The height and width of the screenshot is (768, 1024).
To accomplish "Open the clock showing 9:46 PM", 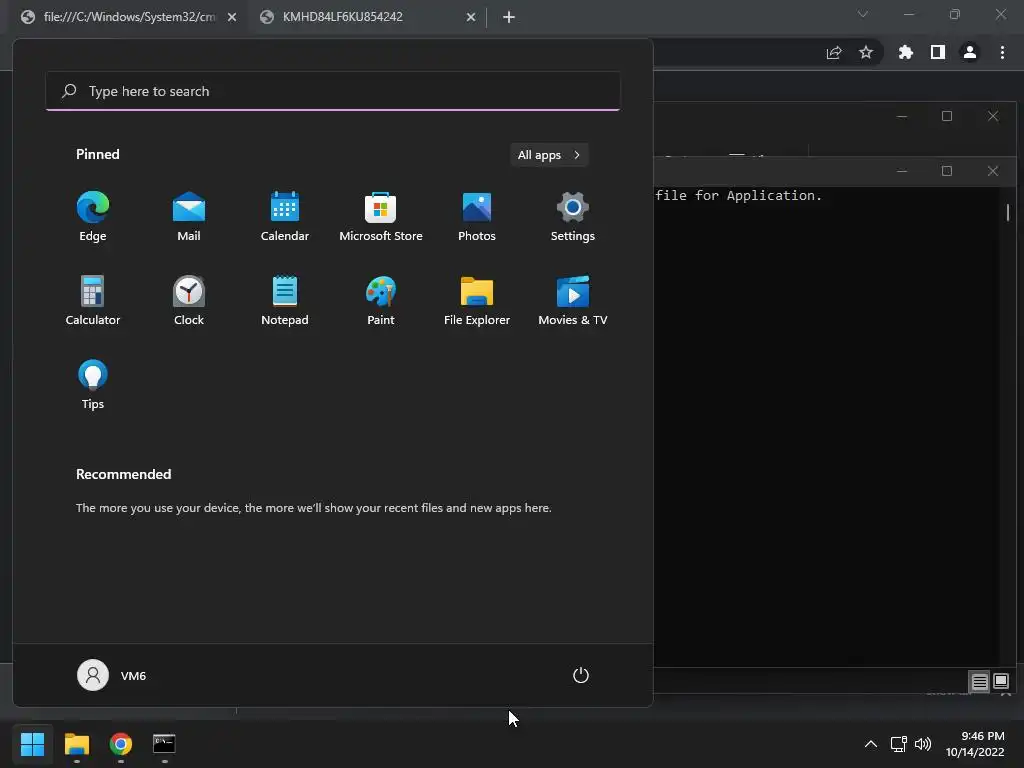I will pos(975,744).
